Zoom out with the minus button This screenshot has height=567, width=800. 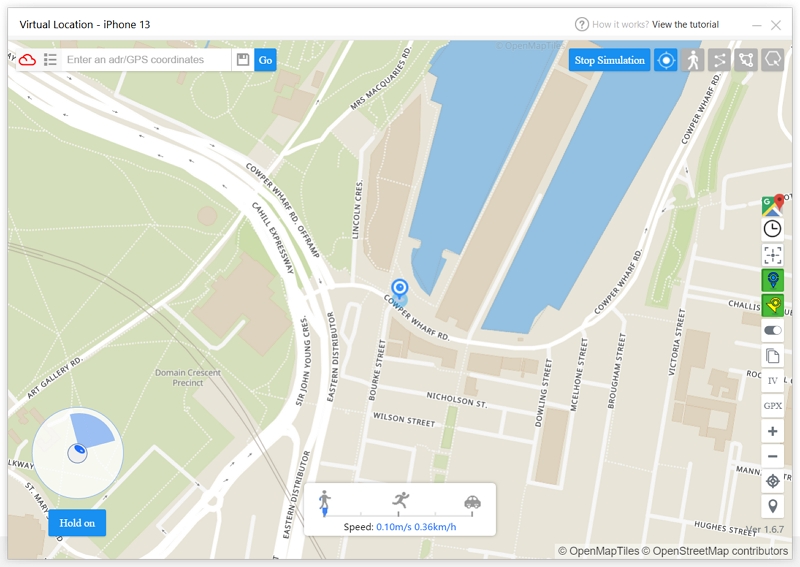pyautogui.click(x=772, y=456)
